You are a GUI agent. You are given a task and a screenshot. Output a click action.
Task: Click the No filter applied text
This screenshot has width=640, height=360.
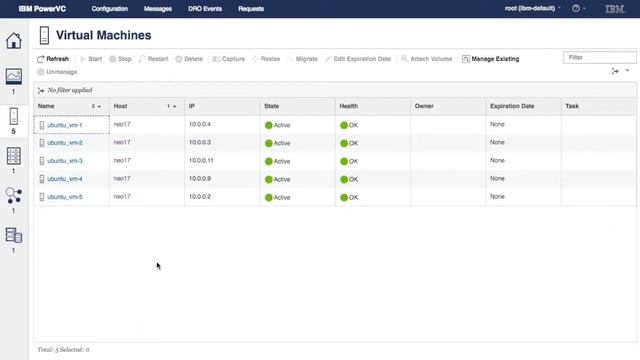70,90
